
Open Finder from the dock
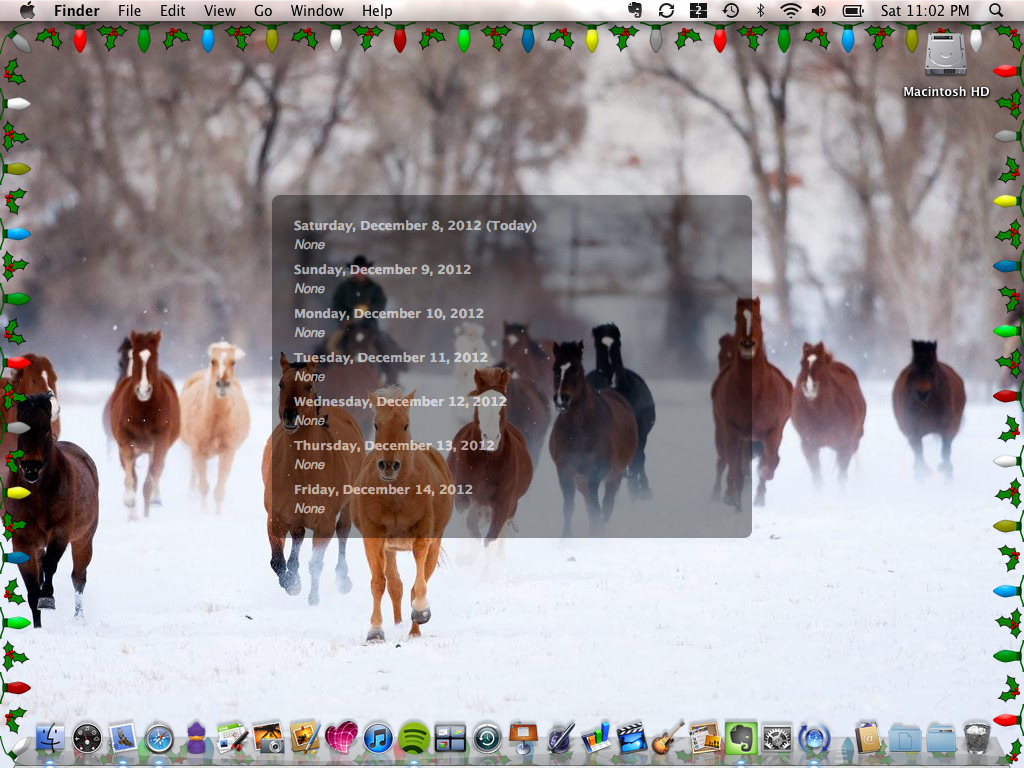[50, 738]
